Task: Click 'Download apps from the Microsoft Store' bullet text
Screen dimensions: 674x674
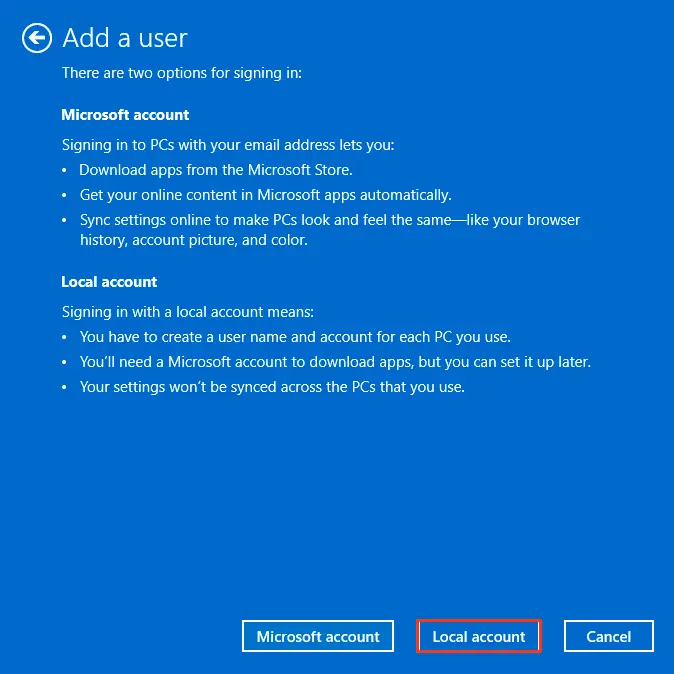Action: point(214,170)
